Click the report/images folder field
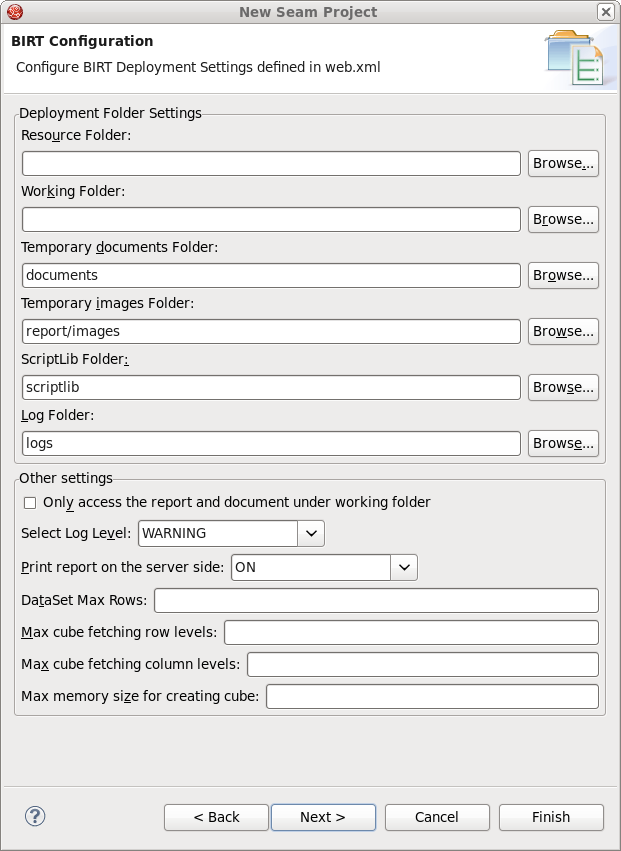 [271, 331]
